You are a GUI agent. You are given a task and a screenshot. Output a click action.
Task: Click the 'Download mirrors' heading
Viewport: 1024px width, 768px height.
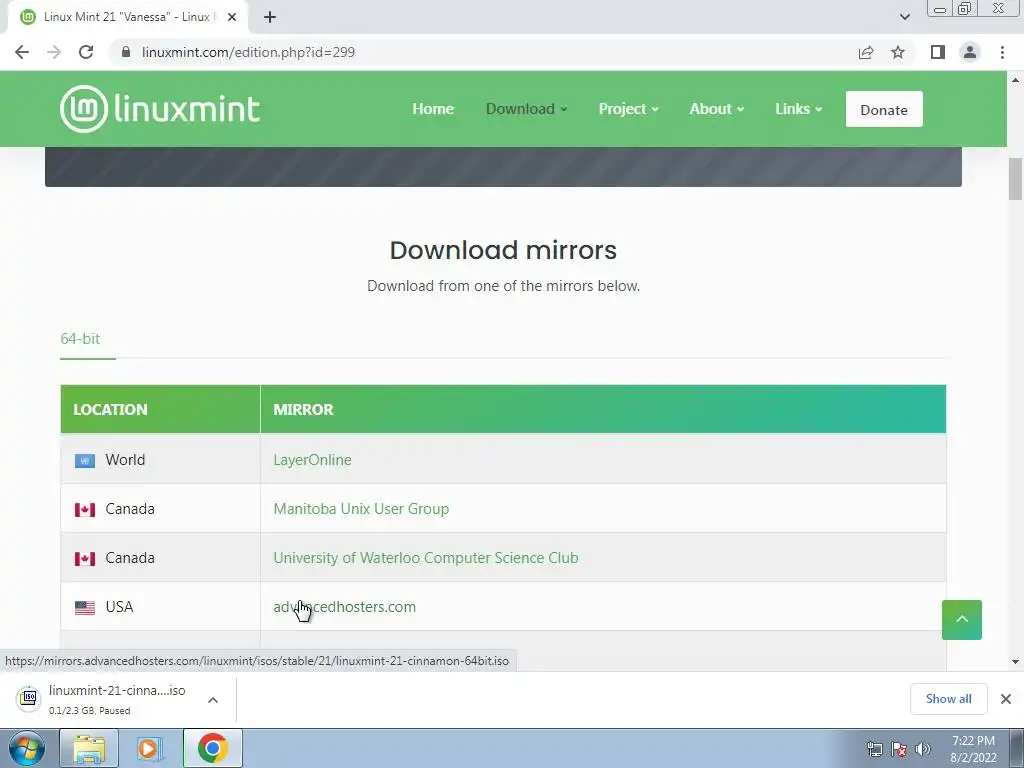pyautogui.click(x=503, y=250)
